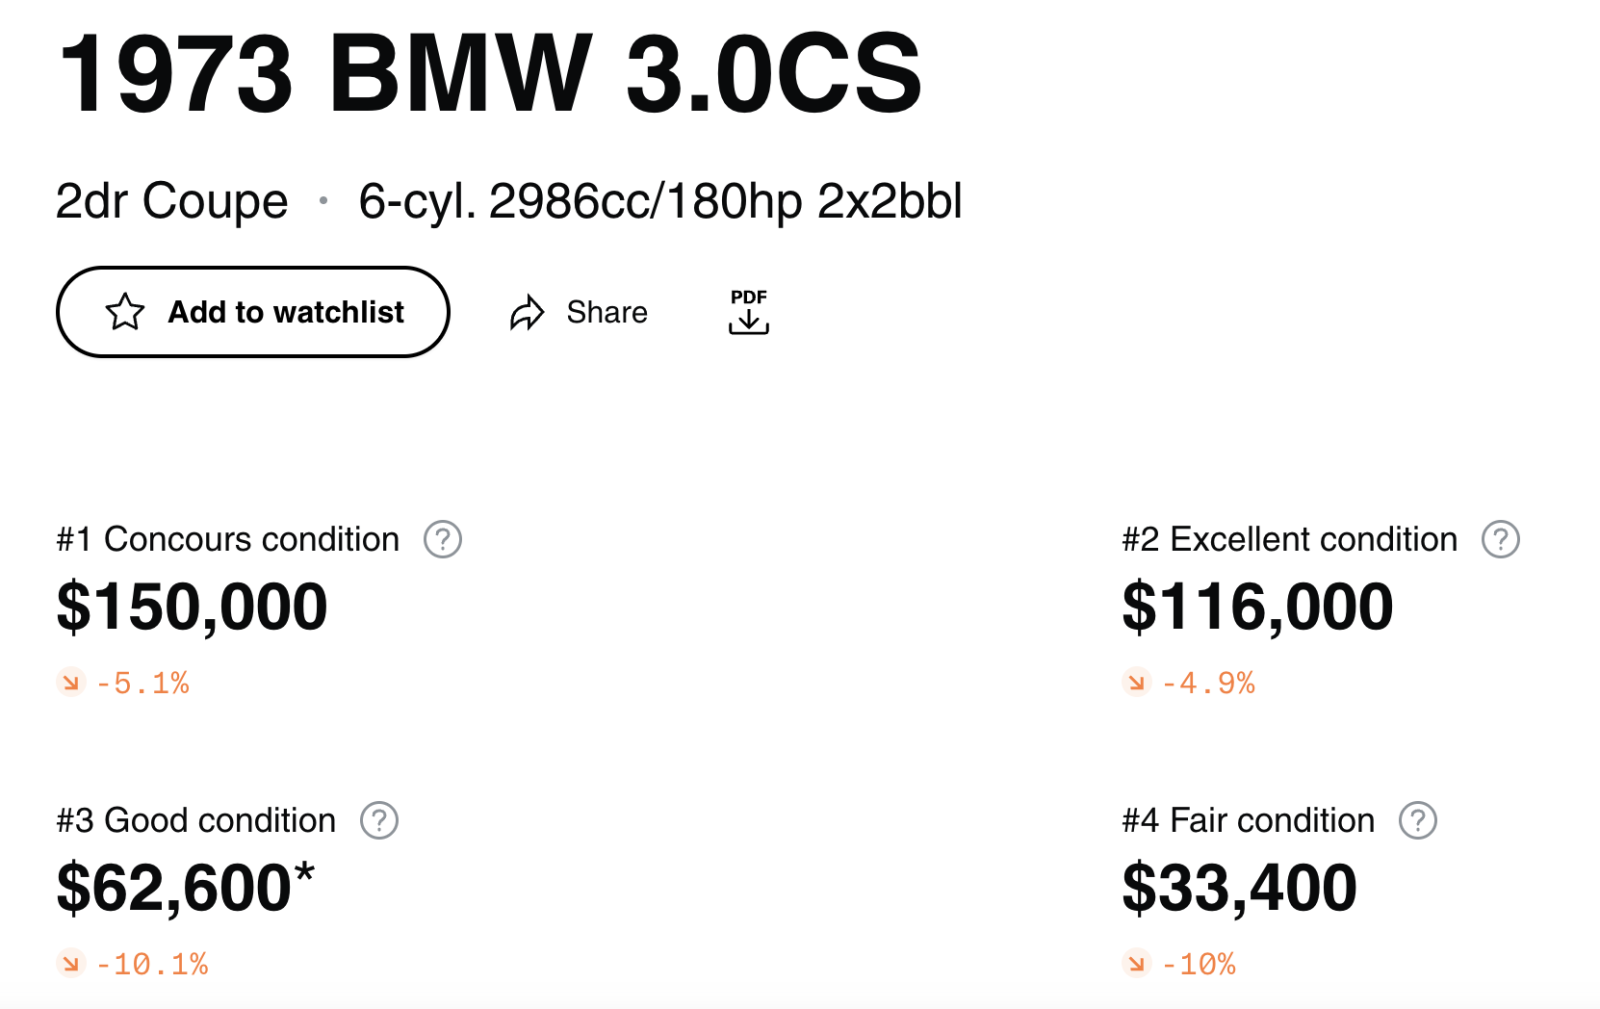Viewport: 1600px width, 1009px height.
Task: Download the PDF report icon
Action: (x=748, y=312)
